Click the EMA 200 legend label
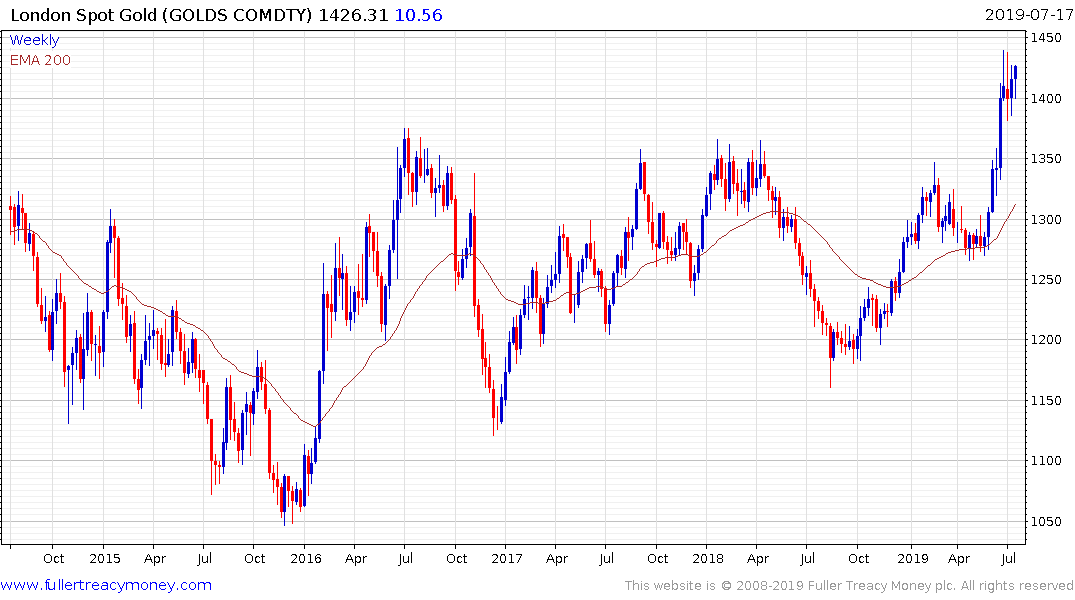The width and height of the screenshot is (1075, 600). click(40, 60)
